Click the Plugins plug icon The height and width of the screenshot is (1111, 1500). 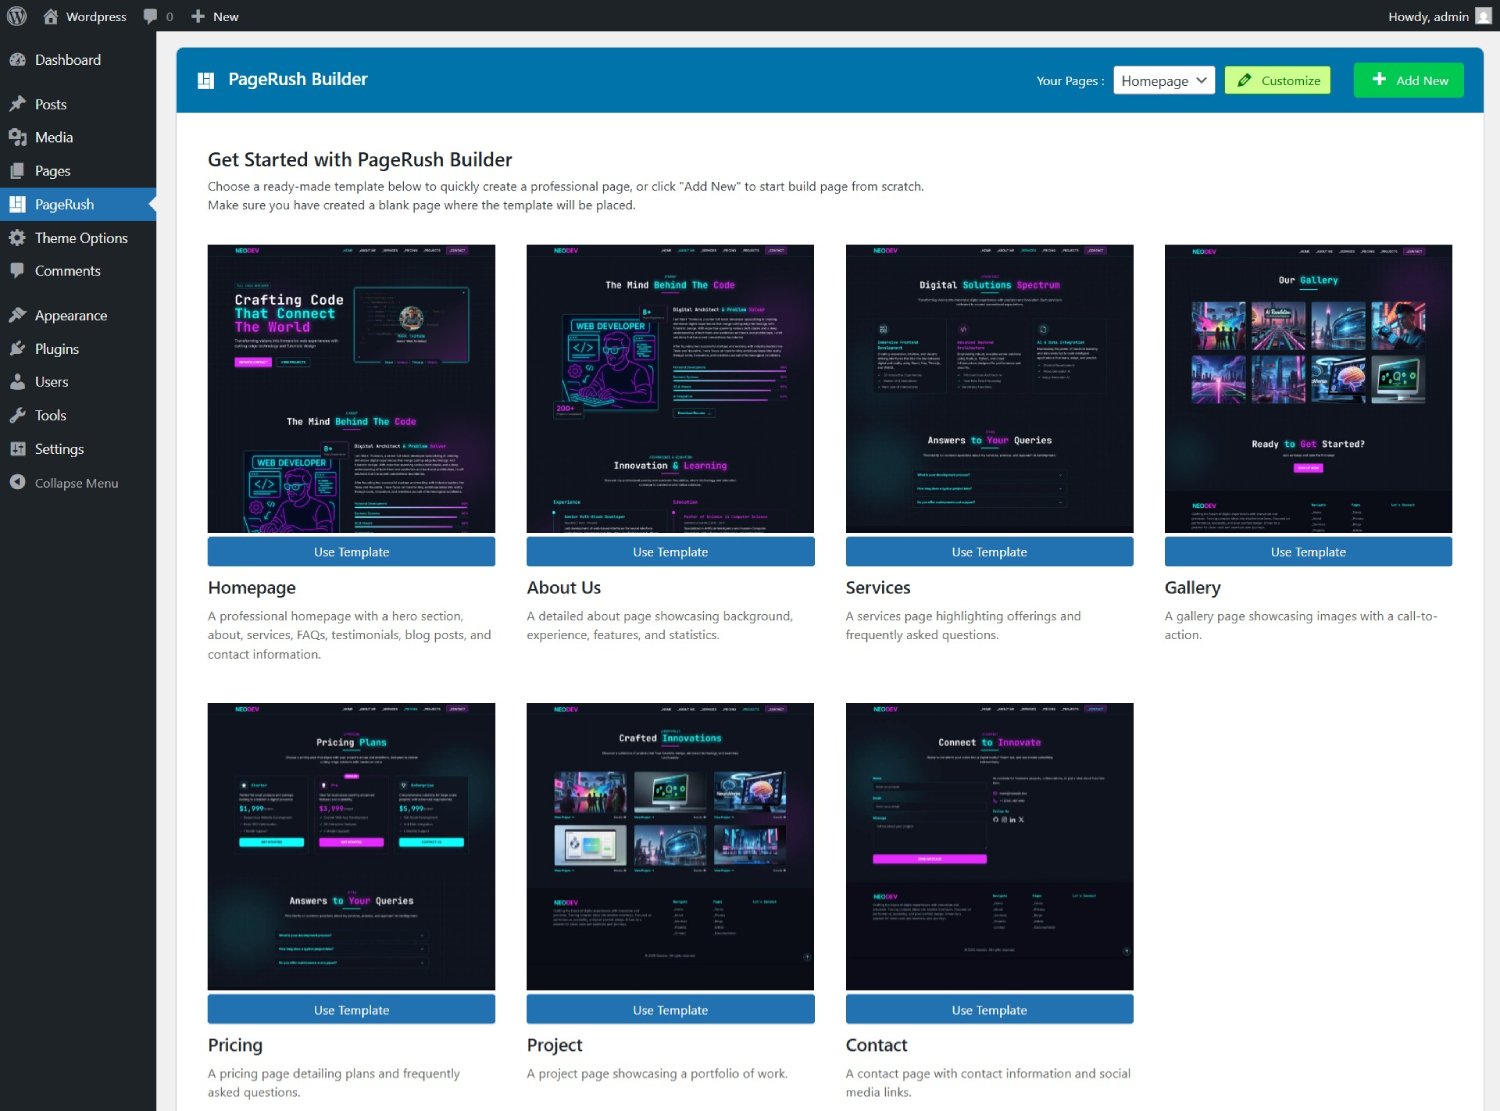pos(17,349)
